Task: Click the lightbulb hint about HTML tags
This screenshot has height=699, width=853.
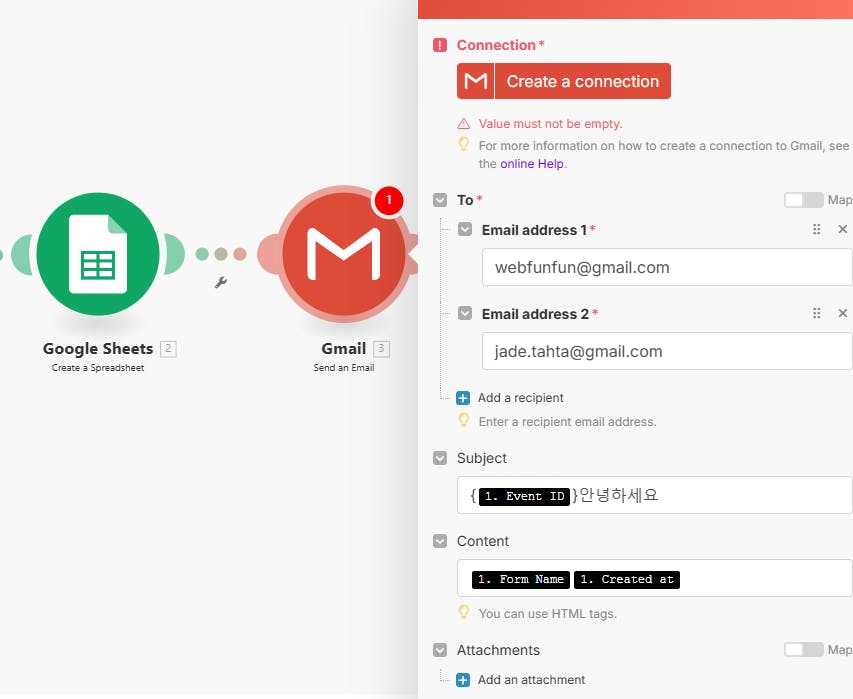Action: (x=463, y=612)
